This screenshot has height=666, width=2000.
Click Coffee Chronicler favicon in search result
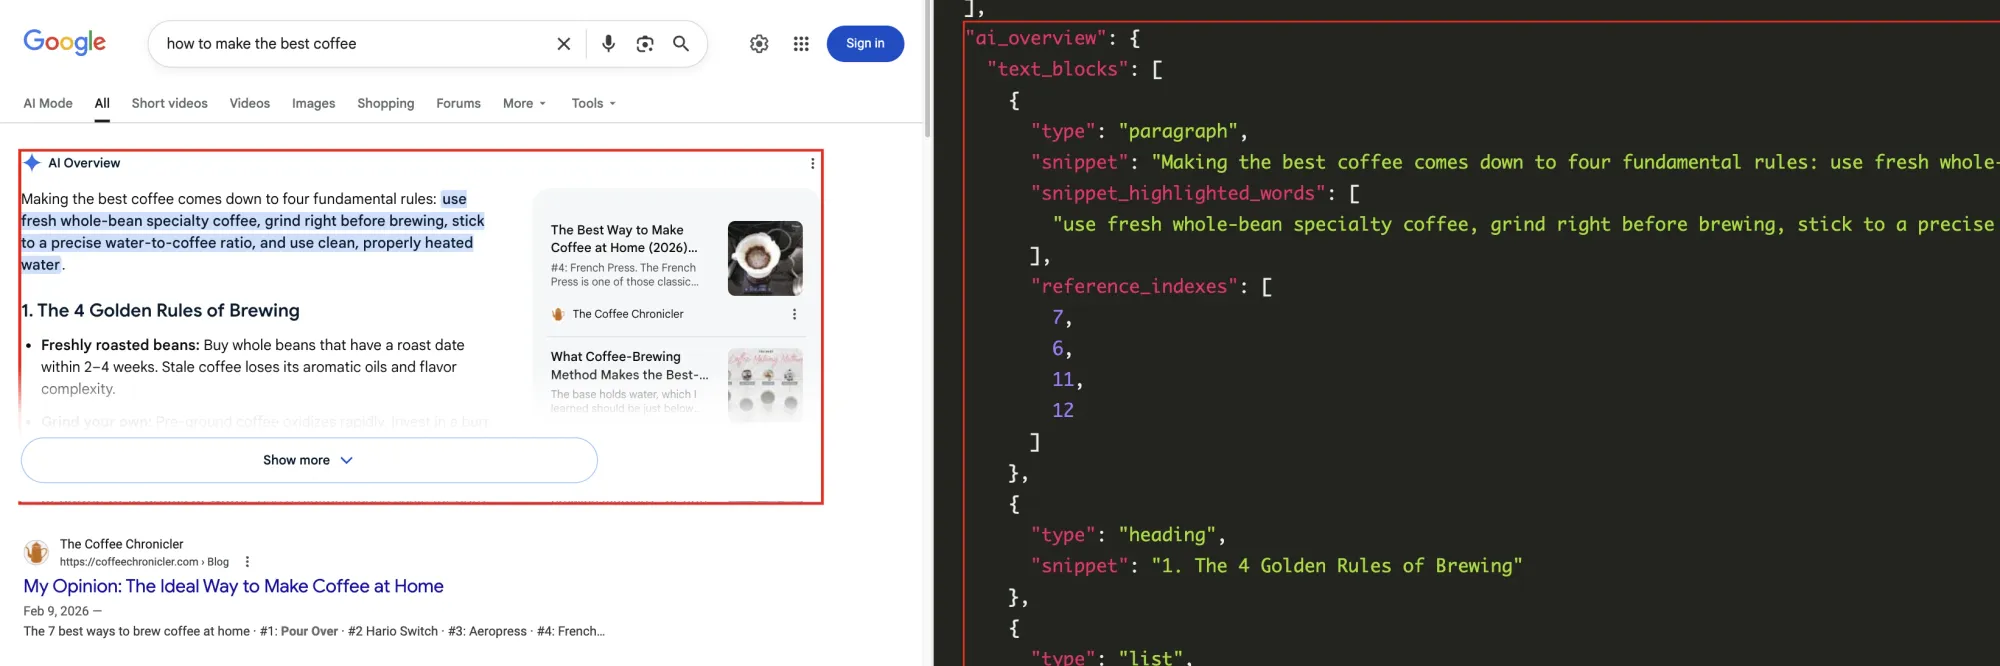point(36,552)
